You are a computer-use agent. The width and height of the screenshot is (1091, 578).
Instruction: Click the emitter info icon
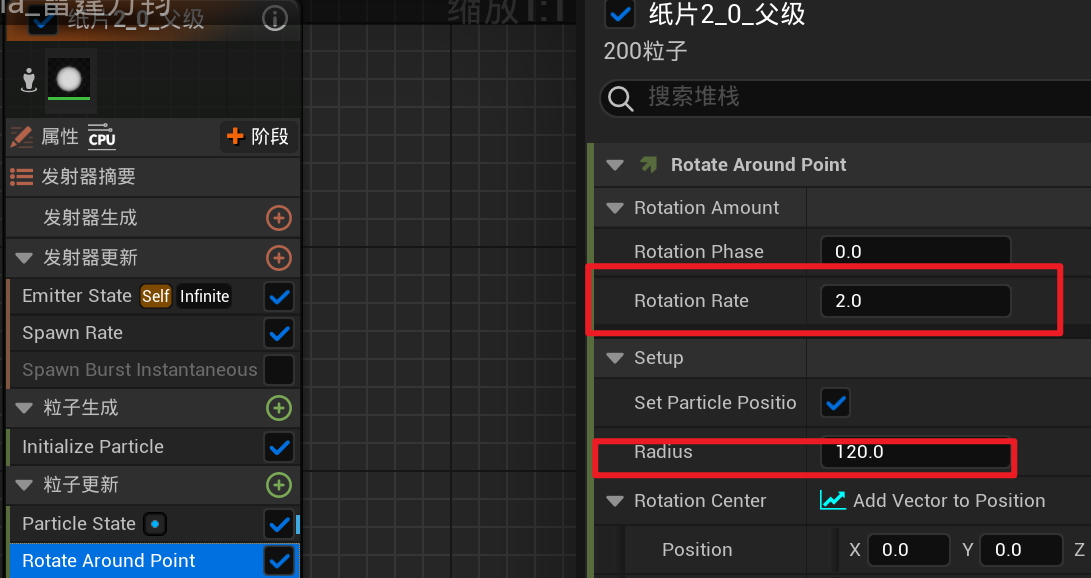pyautogui.click(x=274, y=19)
